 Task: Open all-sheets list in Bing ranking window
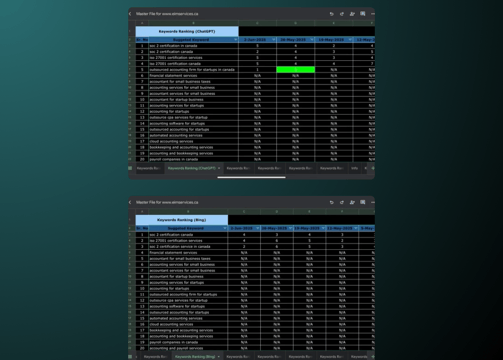tap(130, 357)
